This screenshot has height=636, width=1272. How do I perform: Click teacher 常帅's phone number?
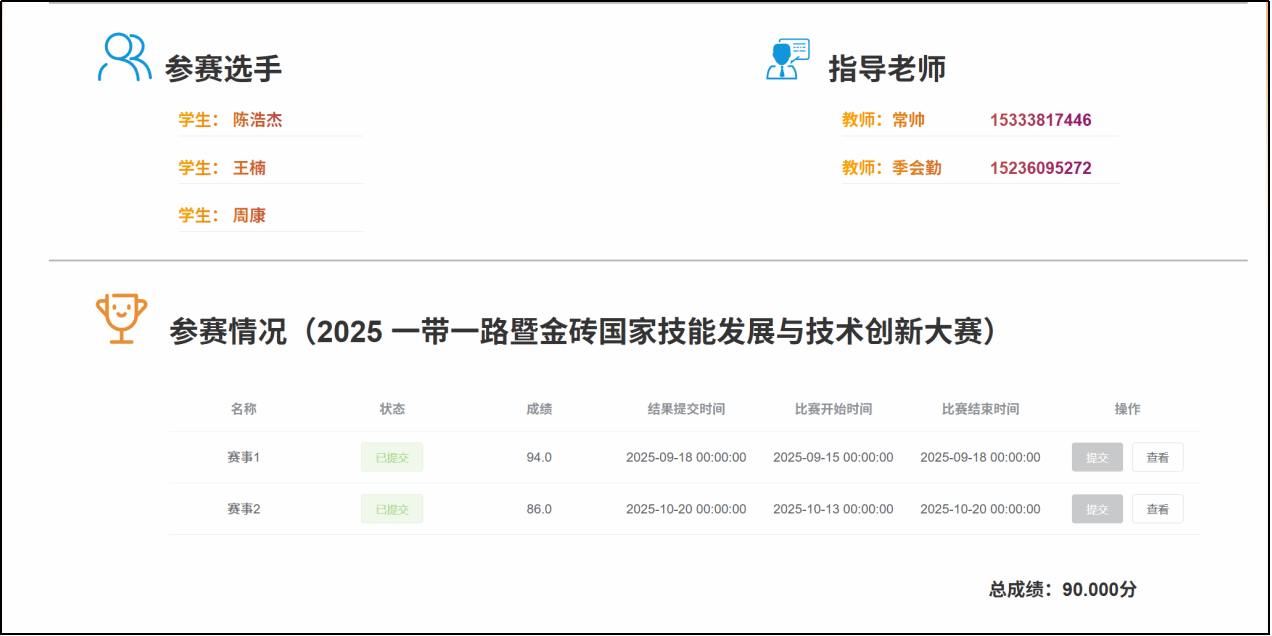tap(1040, 120)
